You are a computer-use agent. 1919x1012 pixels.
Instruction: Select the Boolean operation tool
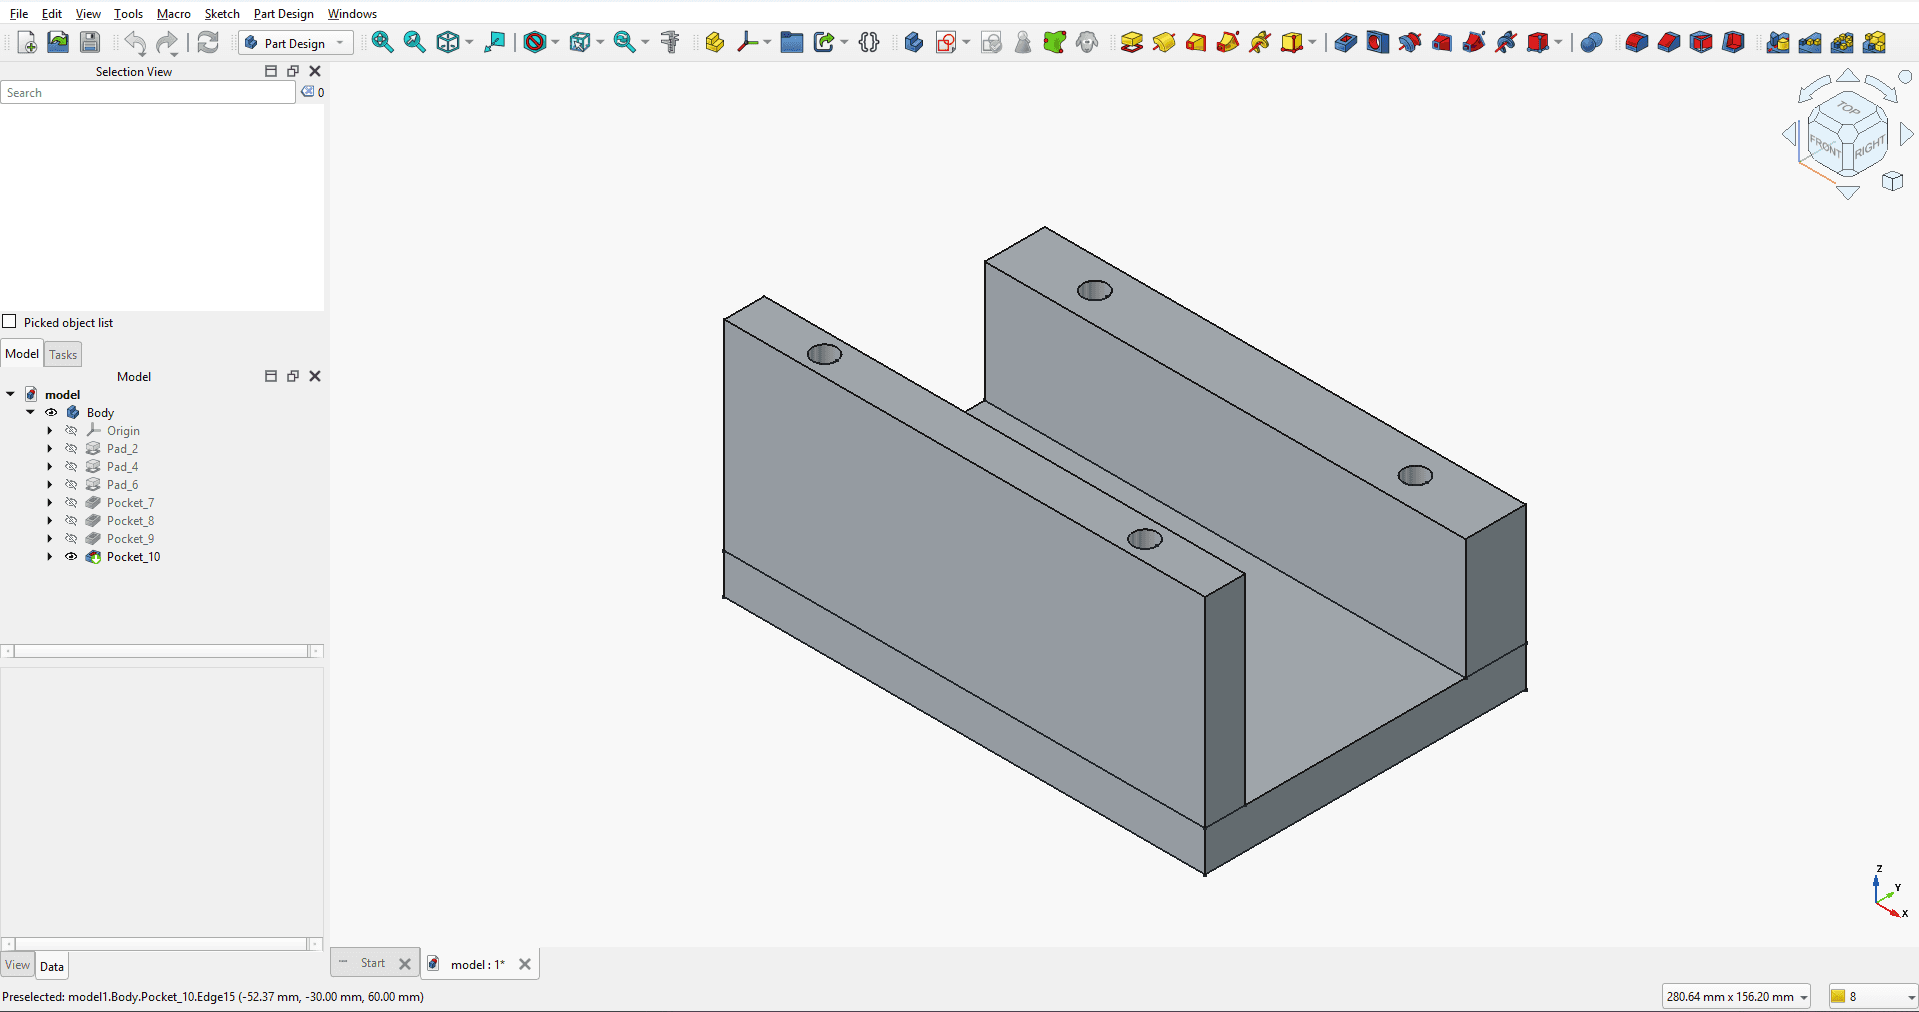pos(1591,42)
